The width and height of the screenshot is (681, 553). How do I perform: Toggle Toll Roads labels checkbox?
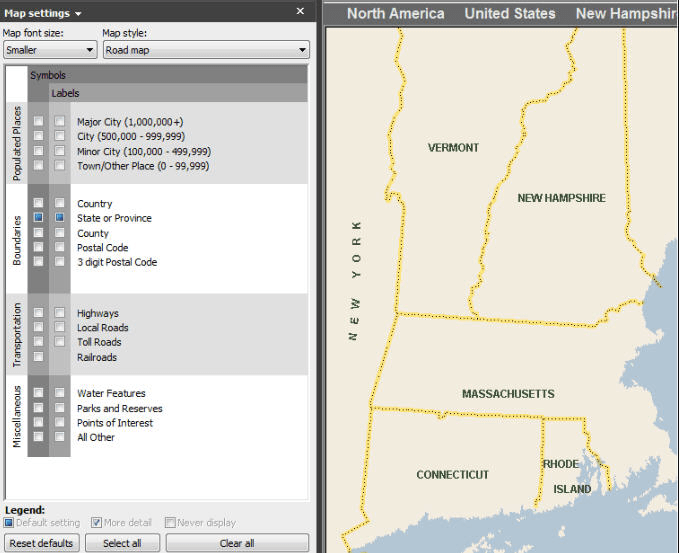click(60, 342)
